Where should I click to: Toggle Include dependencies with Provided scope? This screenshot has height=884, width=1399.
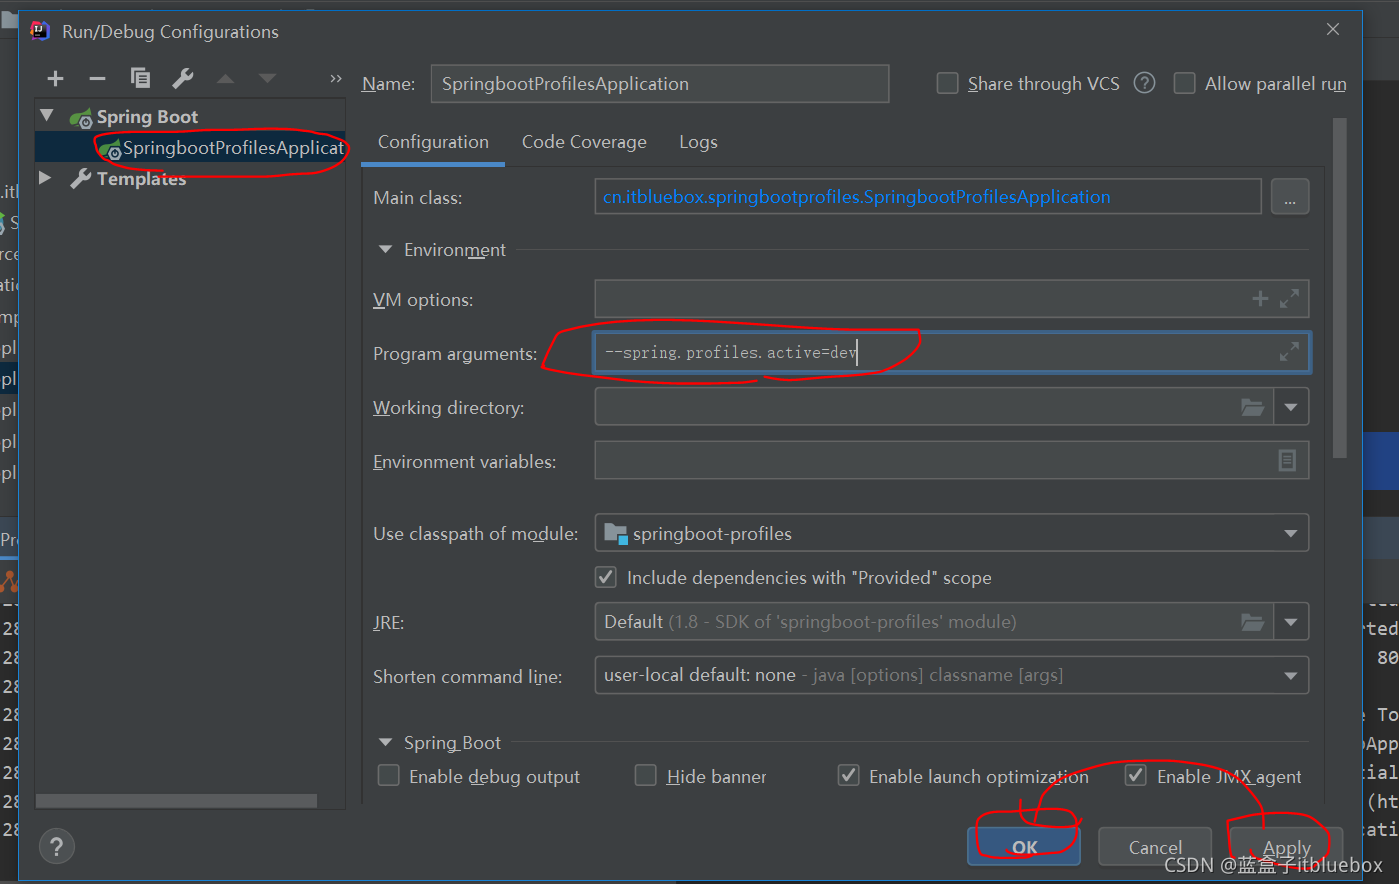pos(606,577)
